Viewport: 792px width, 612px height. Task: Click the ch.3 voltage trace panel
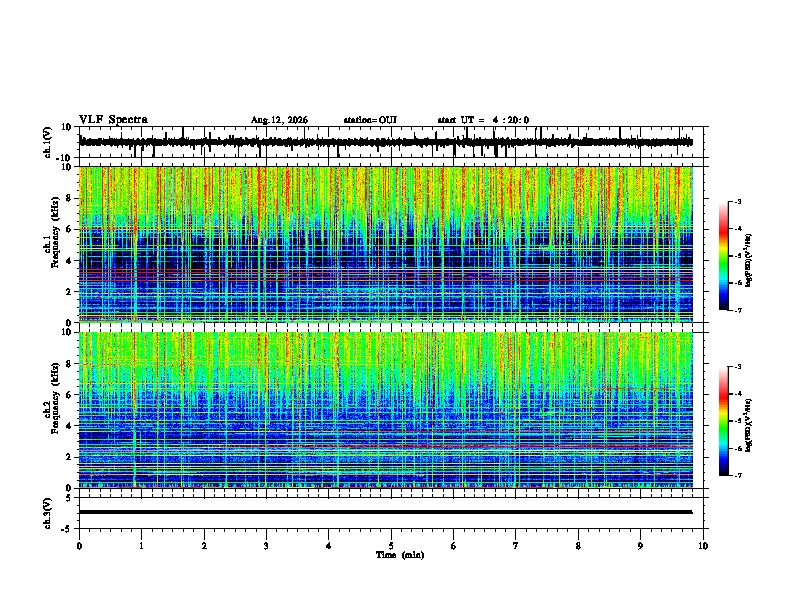[x=393, y=513]
